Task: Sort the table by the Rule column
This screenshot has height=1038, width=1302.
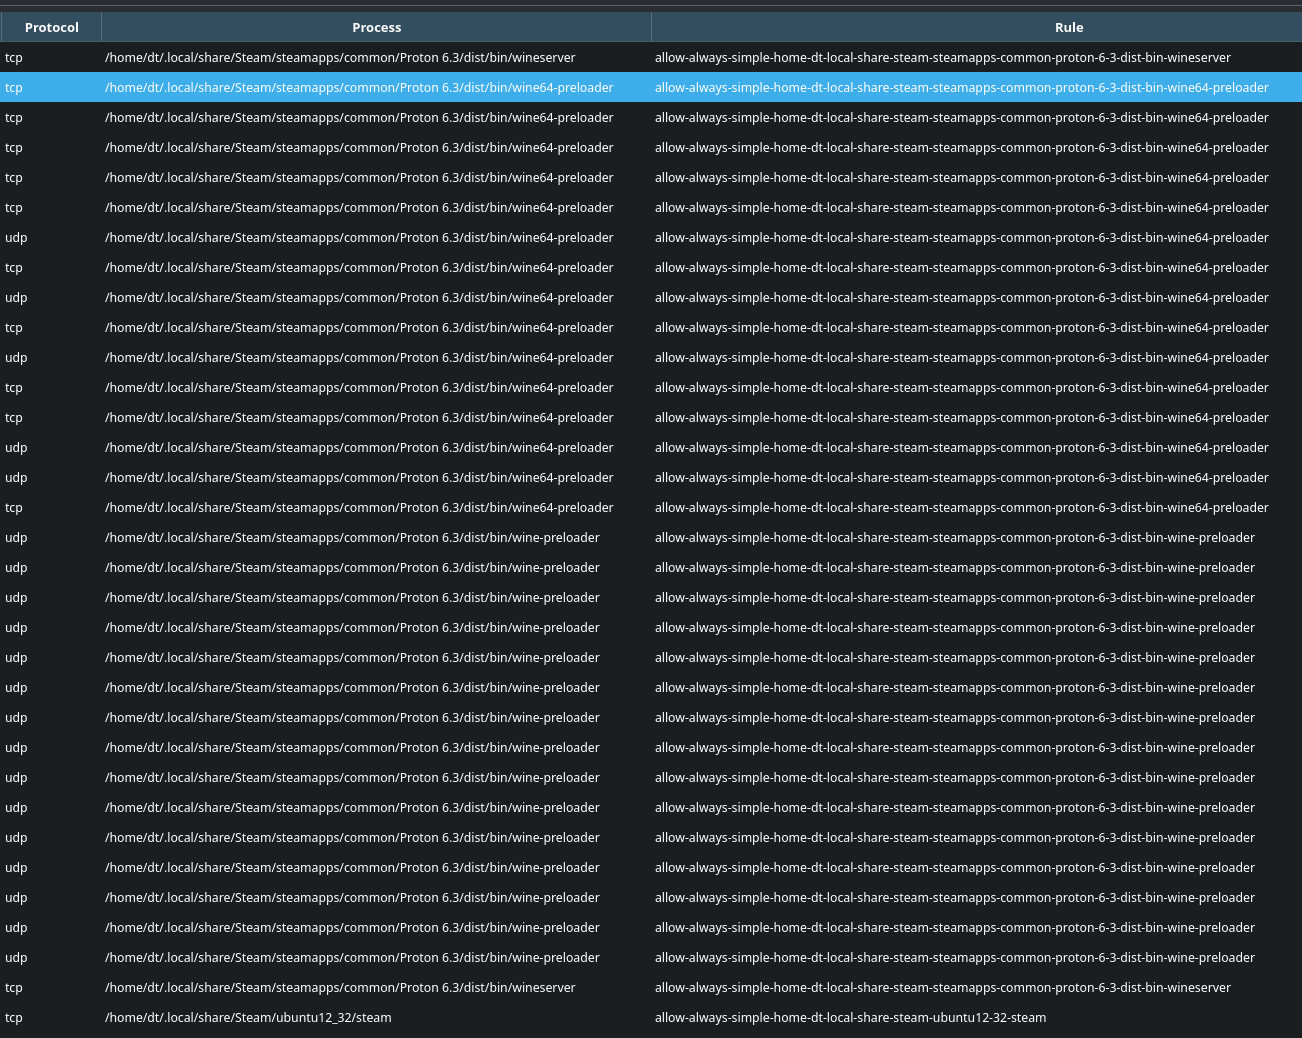Action: pos(1068,27)
